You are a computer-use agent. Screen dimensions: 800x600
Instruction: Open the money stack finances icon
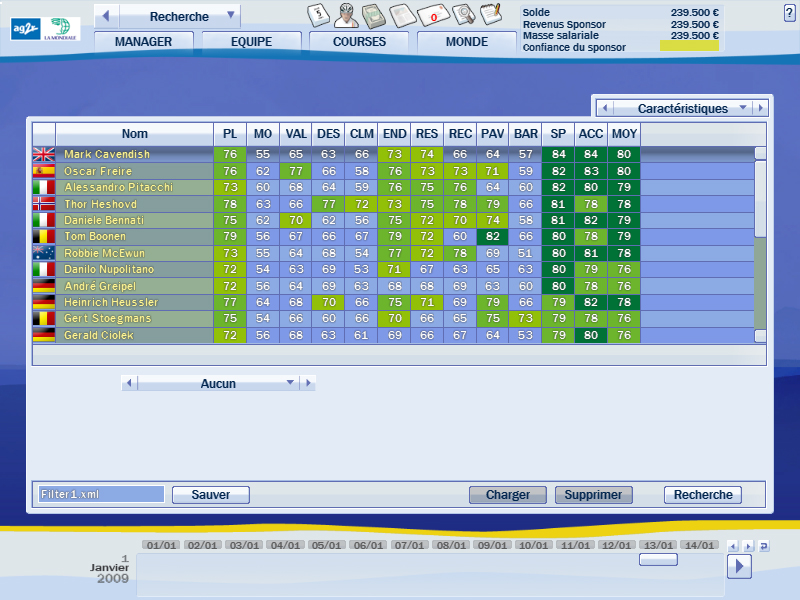[374, 15]
